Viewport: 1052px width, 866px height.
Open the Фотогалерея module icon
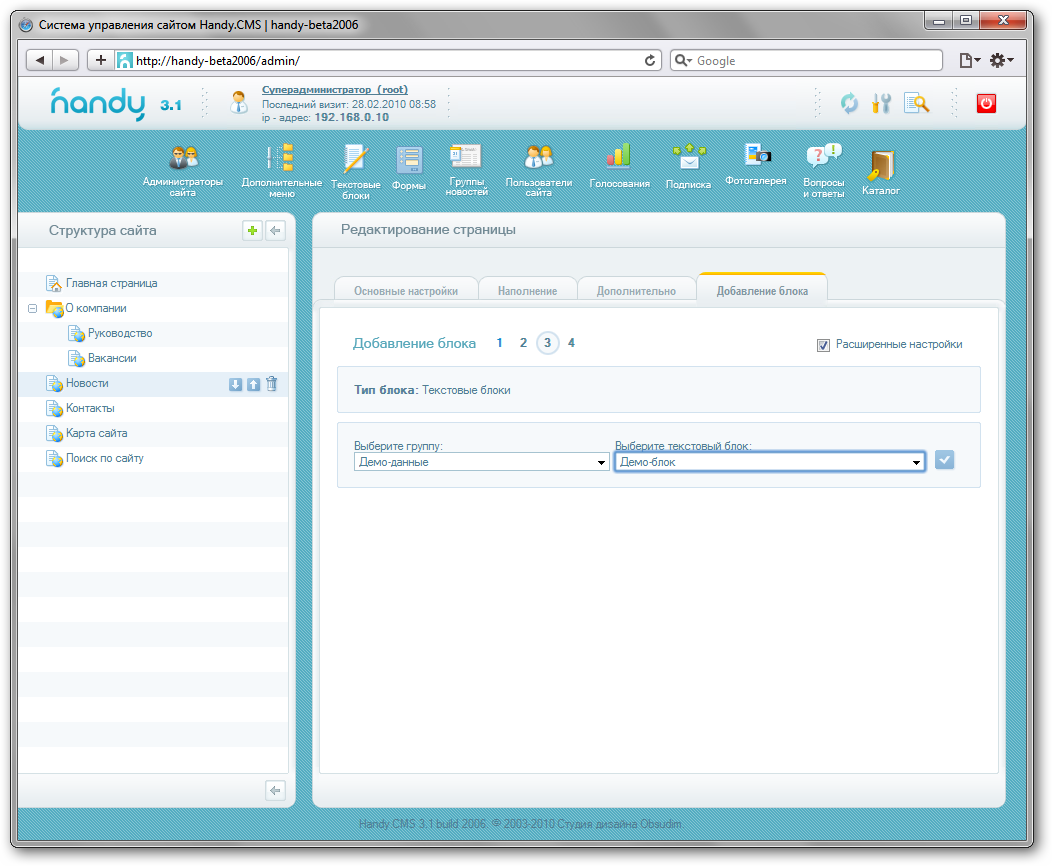coord(756,155)
